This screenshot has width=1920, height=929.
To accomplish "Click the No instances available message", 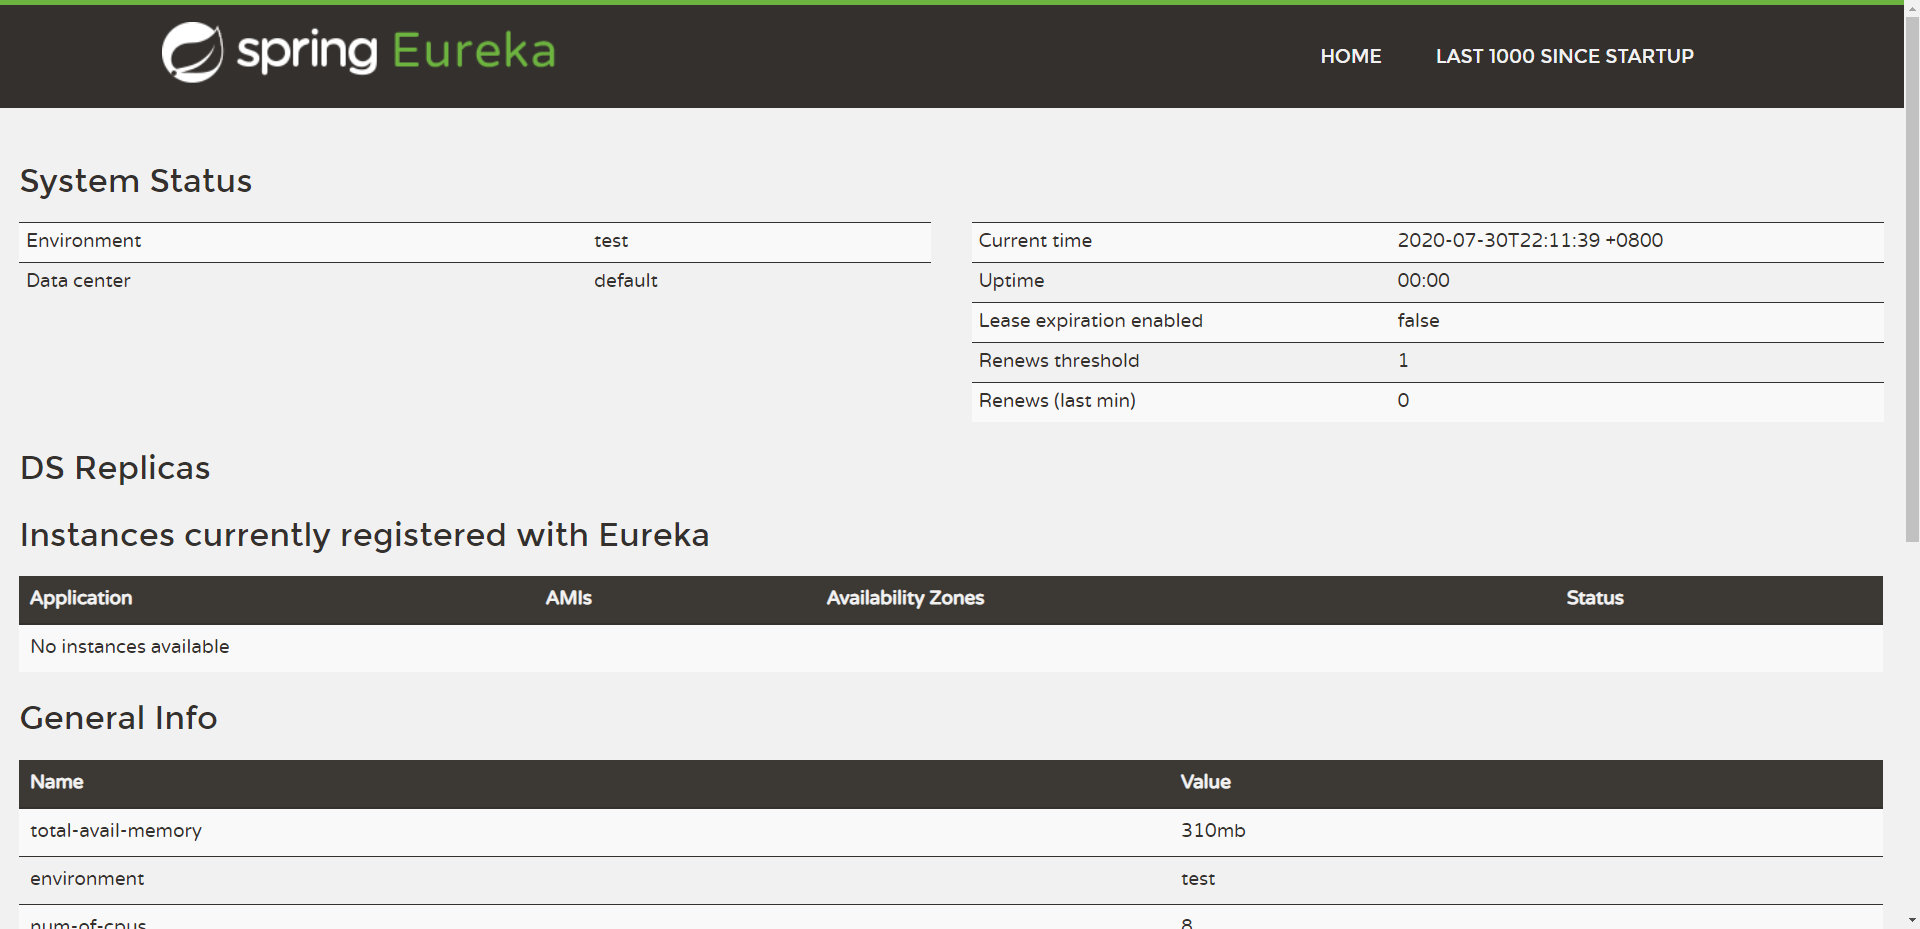I will click(130, 647).
